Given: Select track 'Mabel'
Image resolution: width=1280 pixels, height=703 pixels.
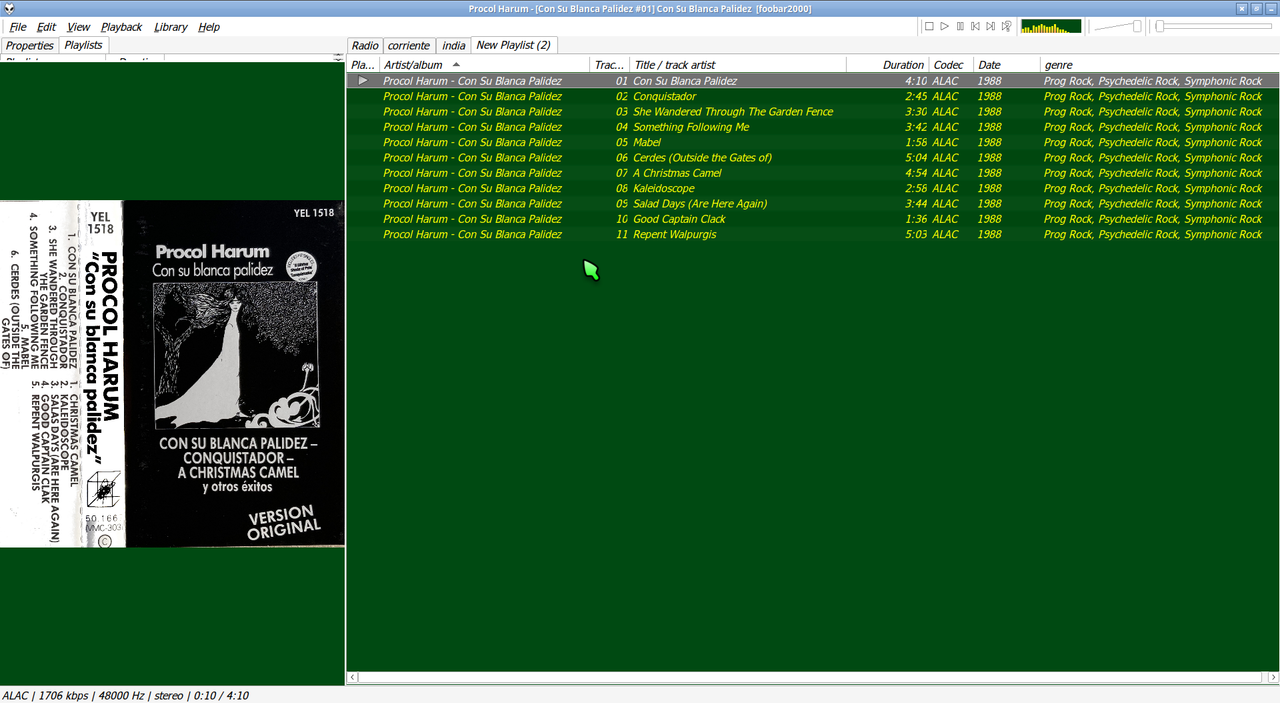Looking at the screenshot, I should click(x=647, y=142).
